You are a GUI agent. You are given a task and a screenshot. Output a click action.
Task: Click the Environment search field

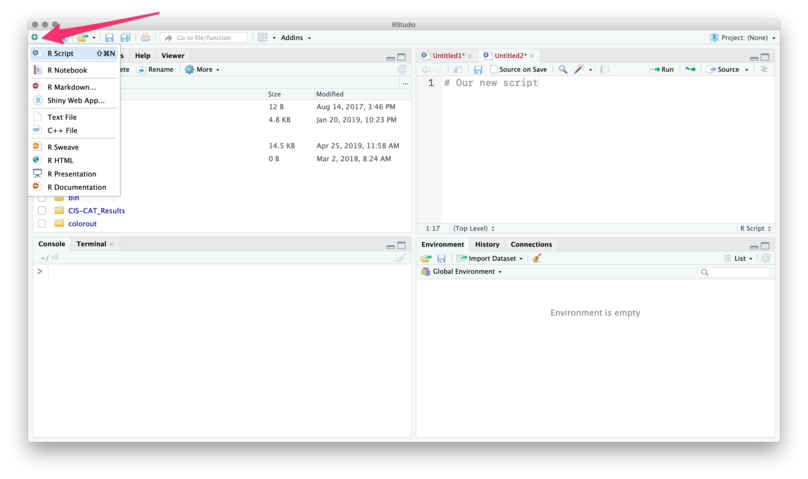click(734, 272)
